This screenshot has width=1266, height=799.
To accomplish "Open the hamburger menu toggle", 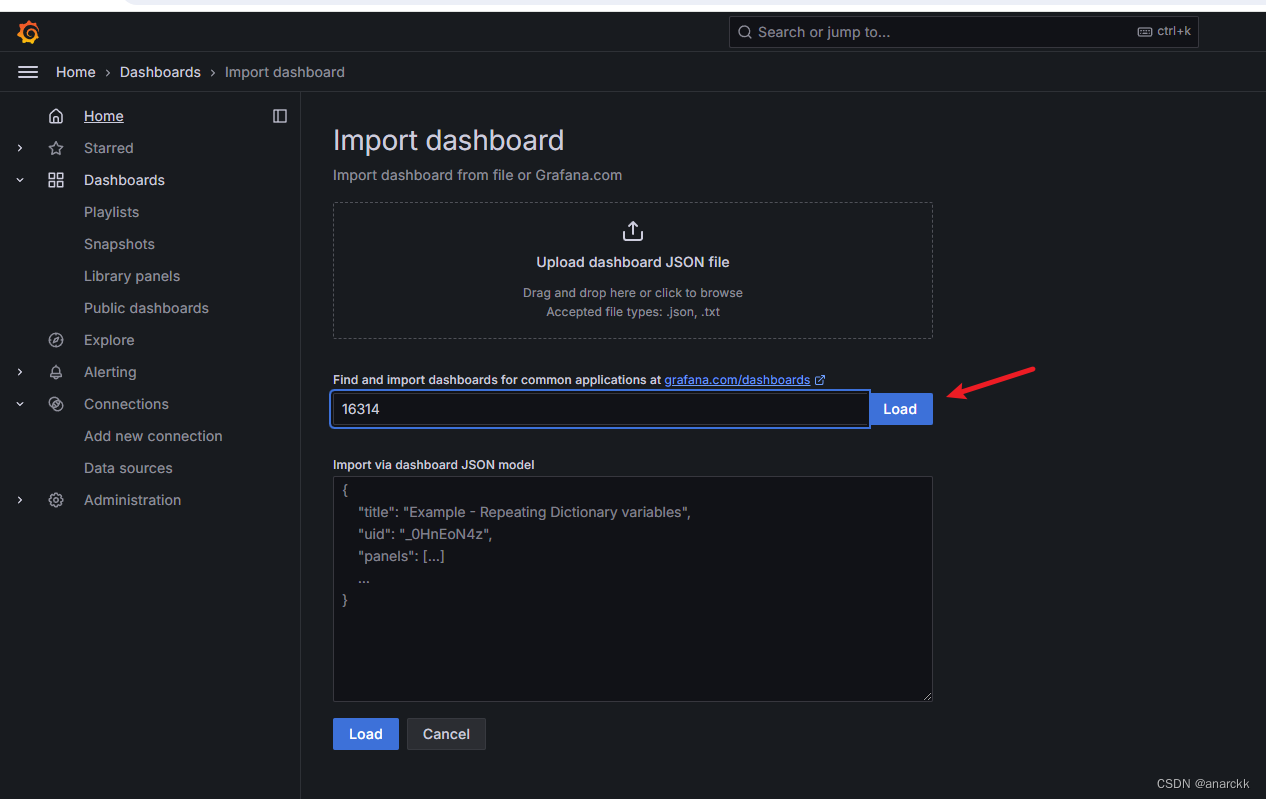I will click(x=28, y=72).
